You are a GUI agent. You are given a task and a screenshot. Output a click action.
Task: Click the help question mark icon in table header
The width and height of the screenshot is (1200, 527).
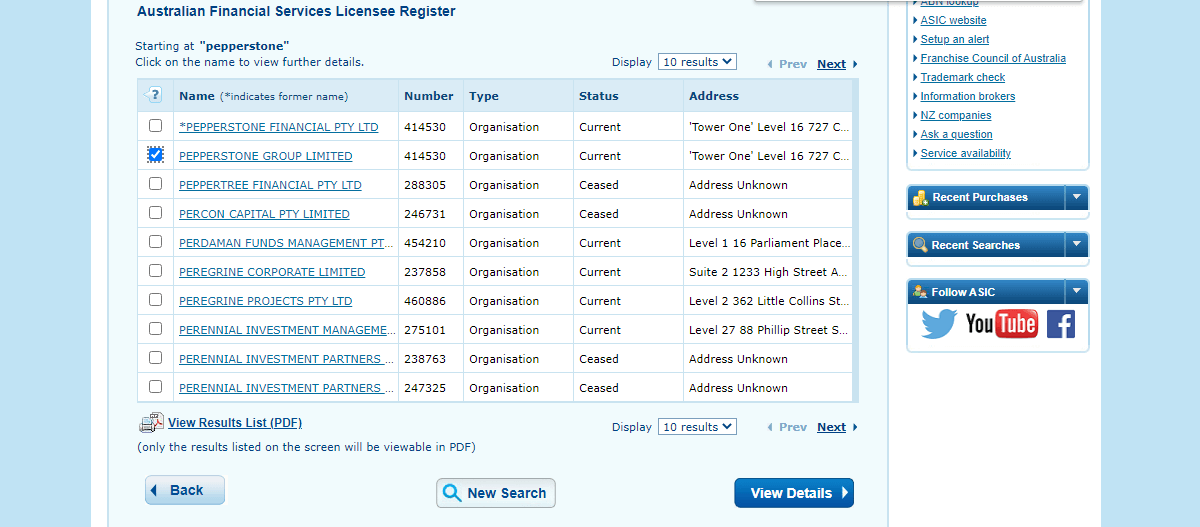pyautogui.click(x=154, y=95)
